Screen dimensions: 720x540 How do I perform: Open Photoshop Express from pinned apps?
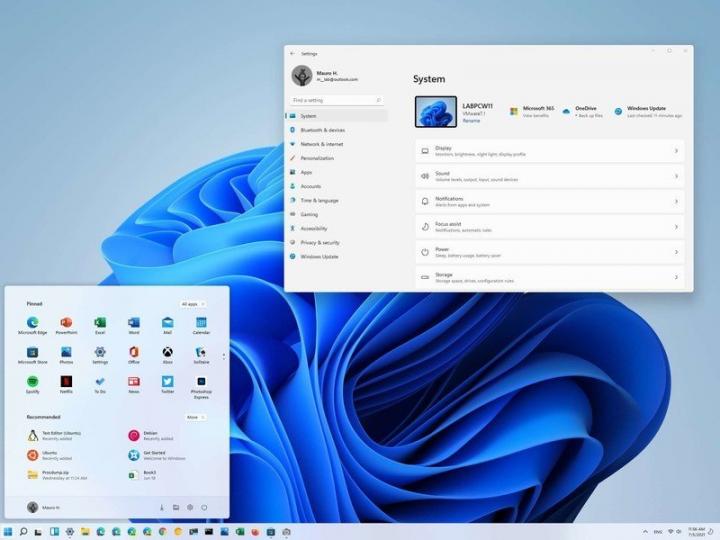point(201,383)
